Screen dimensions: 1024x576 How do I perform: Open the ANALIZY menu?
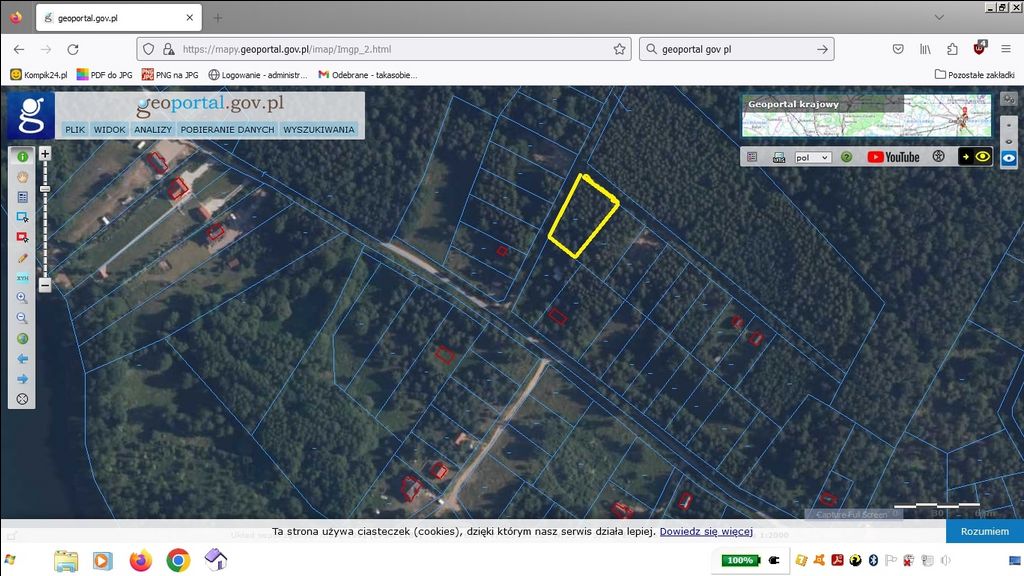click(x=153, y=129)
